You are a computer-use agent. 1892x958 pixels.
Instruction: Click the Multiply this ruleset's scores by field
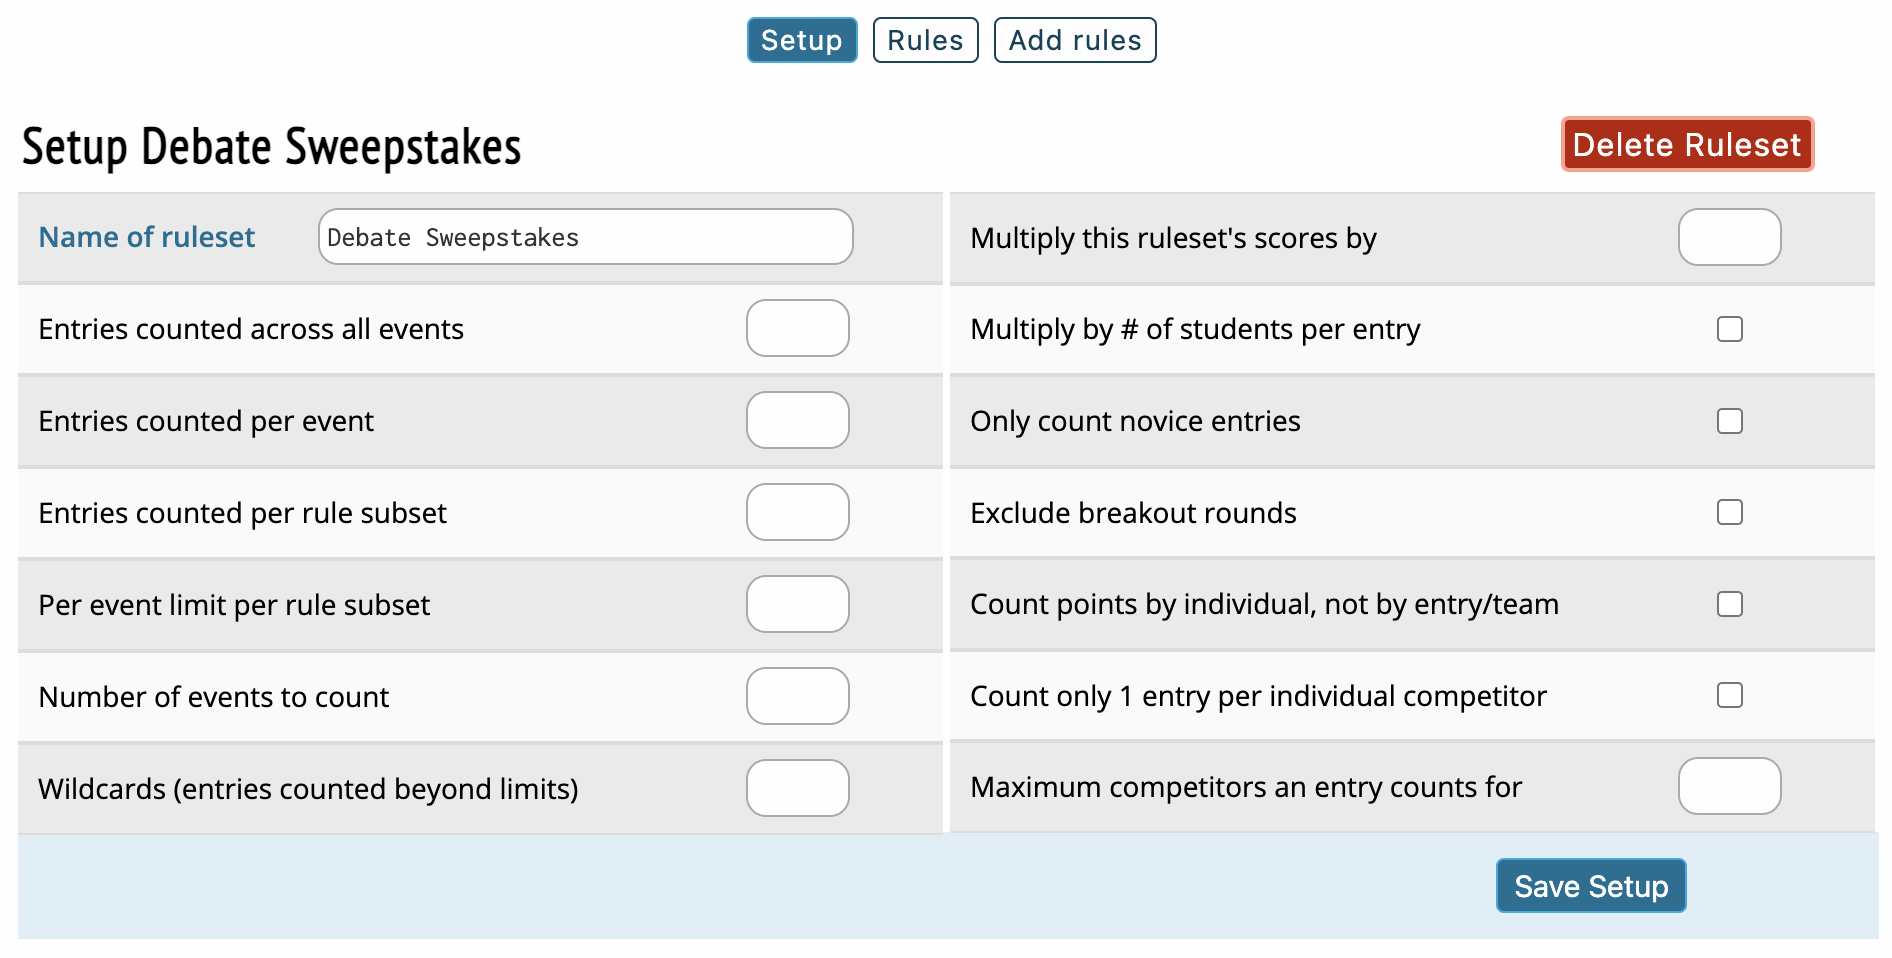click(x=1729, y=237)
